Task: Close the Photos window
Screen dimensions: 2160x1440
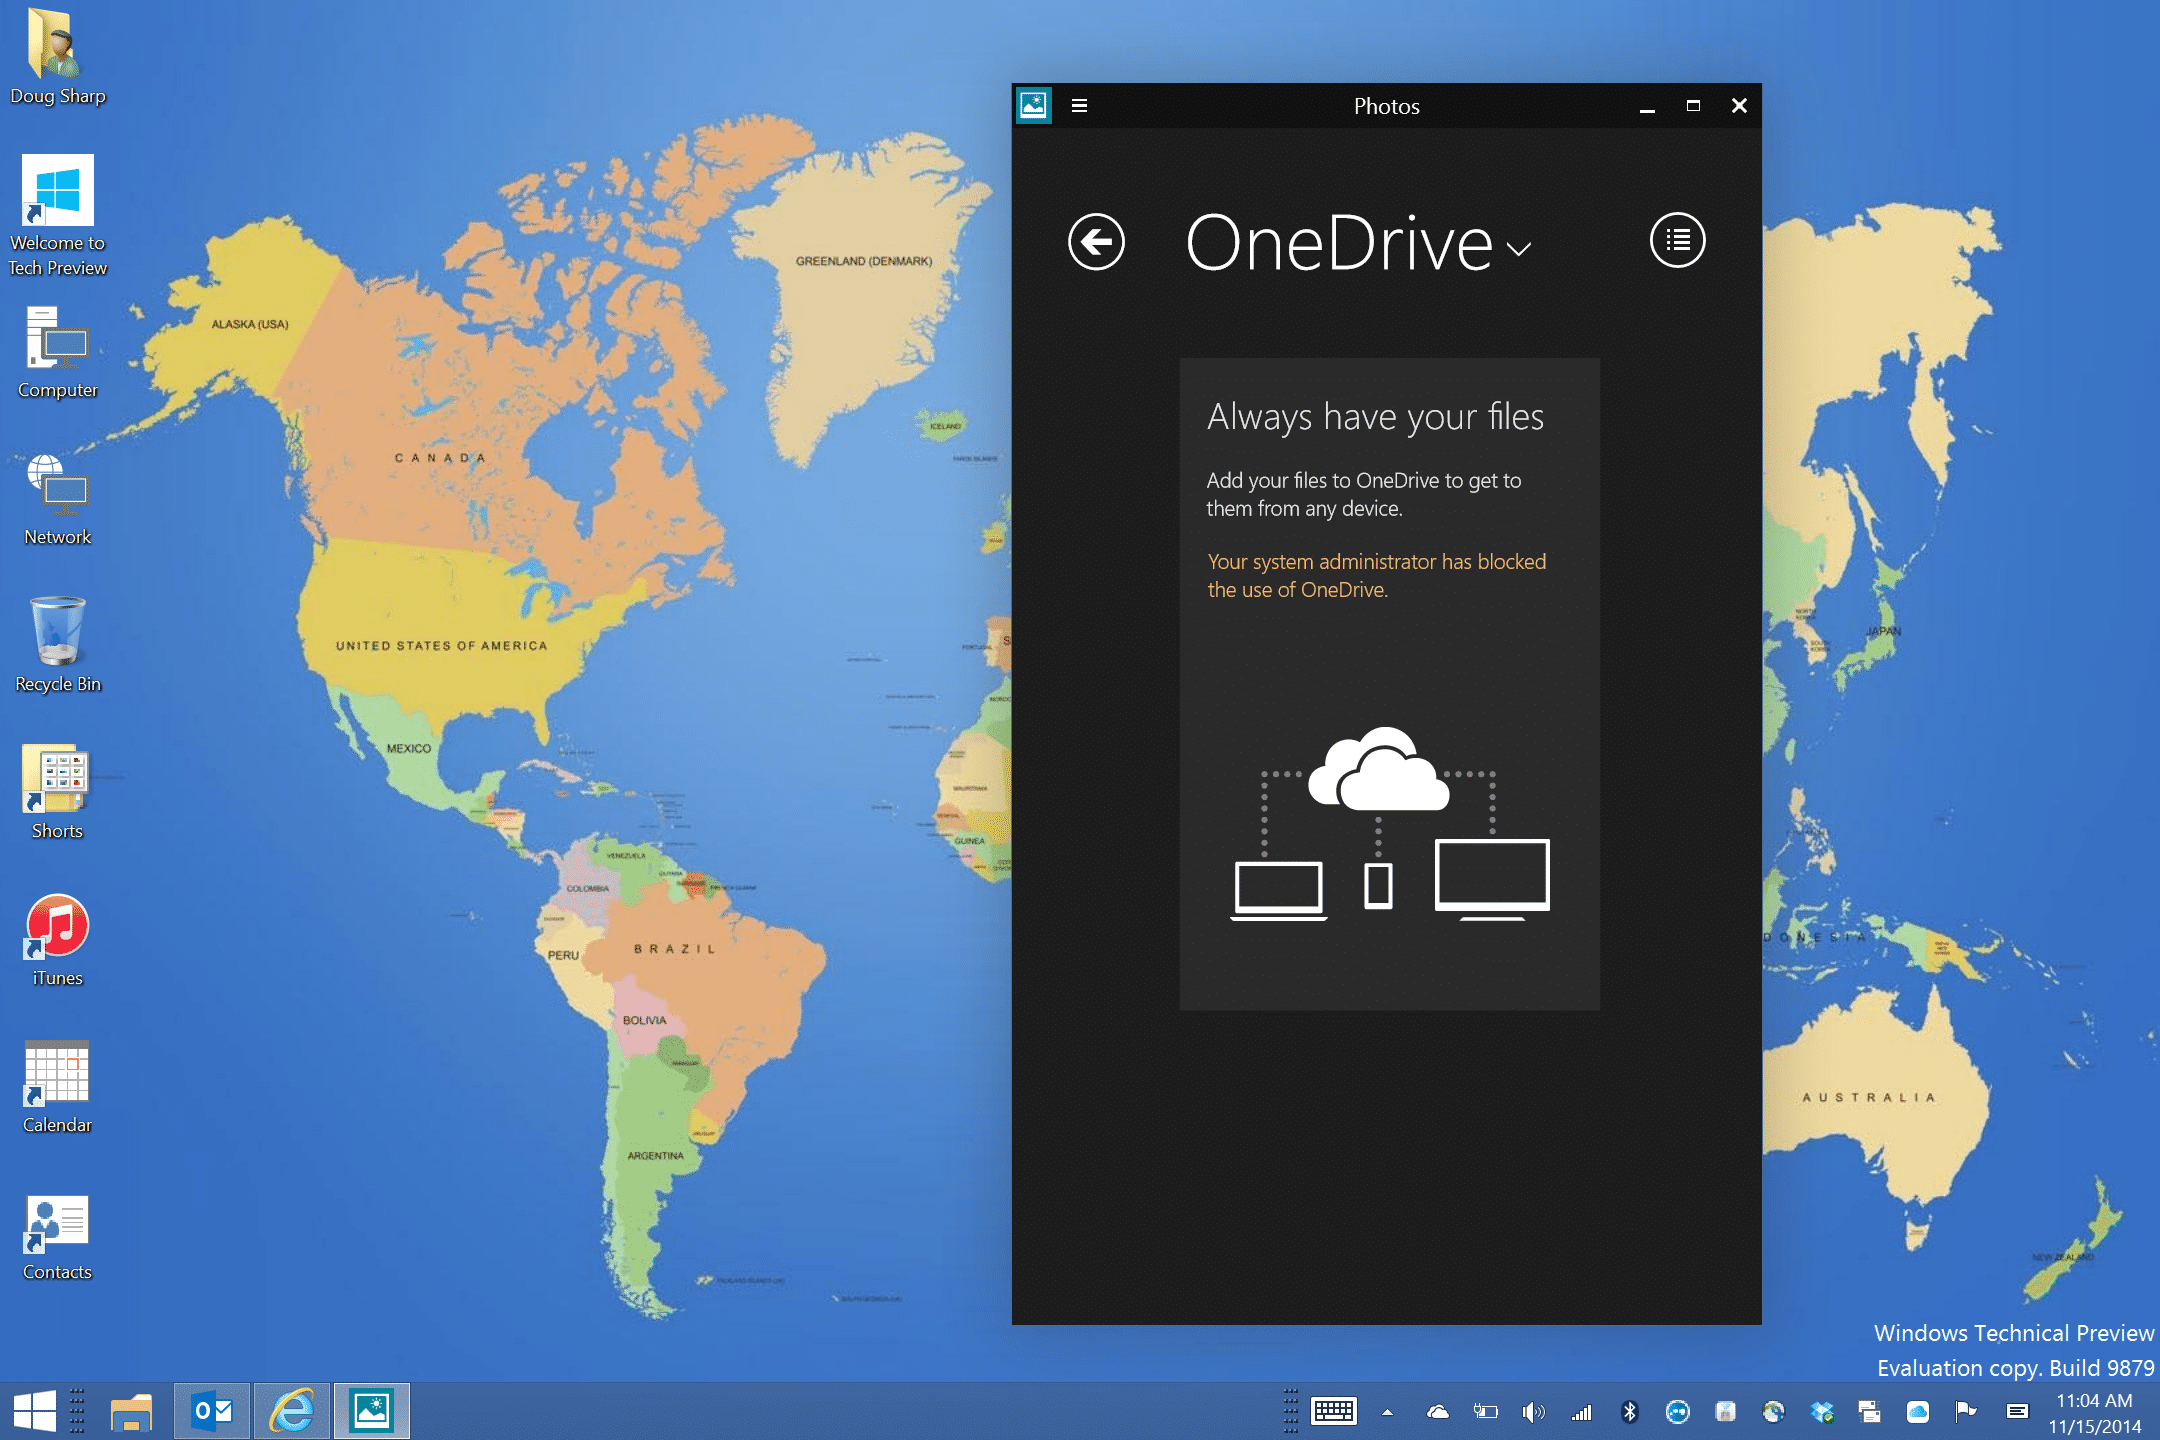Action: tap(1739, 105)
